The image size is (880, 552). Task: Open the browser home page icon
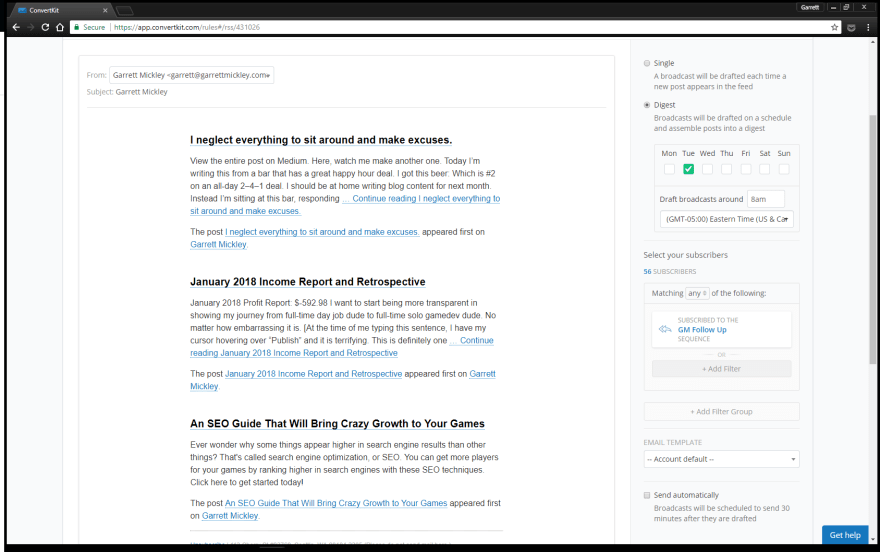coord(60,27)
